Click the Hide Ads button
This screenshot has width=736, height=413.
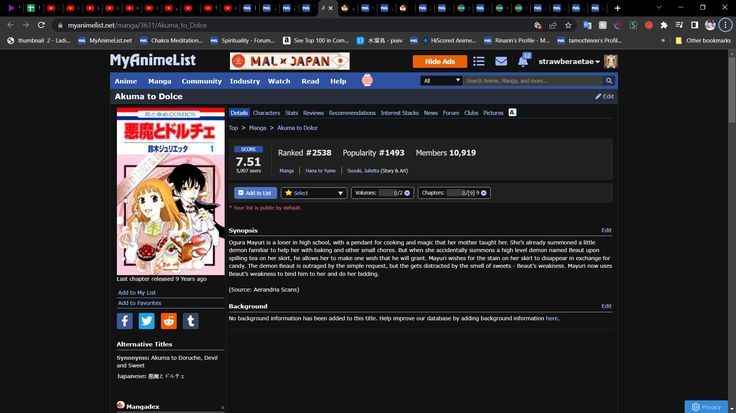[x=440, y=61]
